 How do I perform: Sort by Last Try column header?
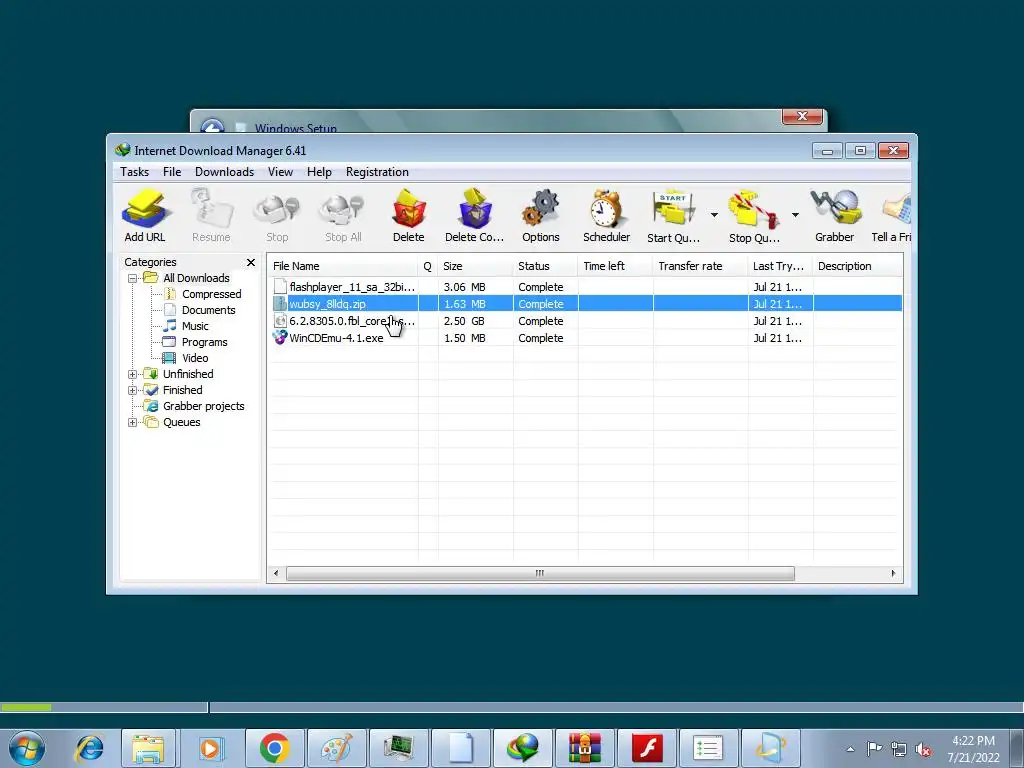[780, 266]
